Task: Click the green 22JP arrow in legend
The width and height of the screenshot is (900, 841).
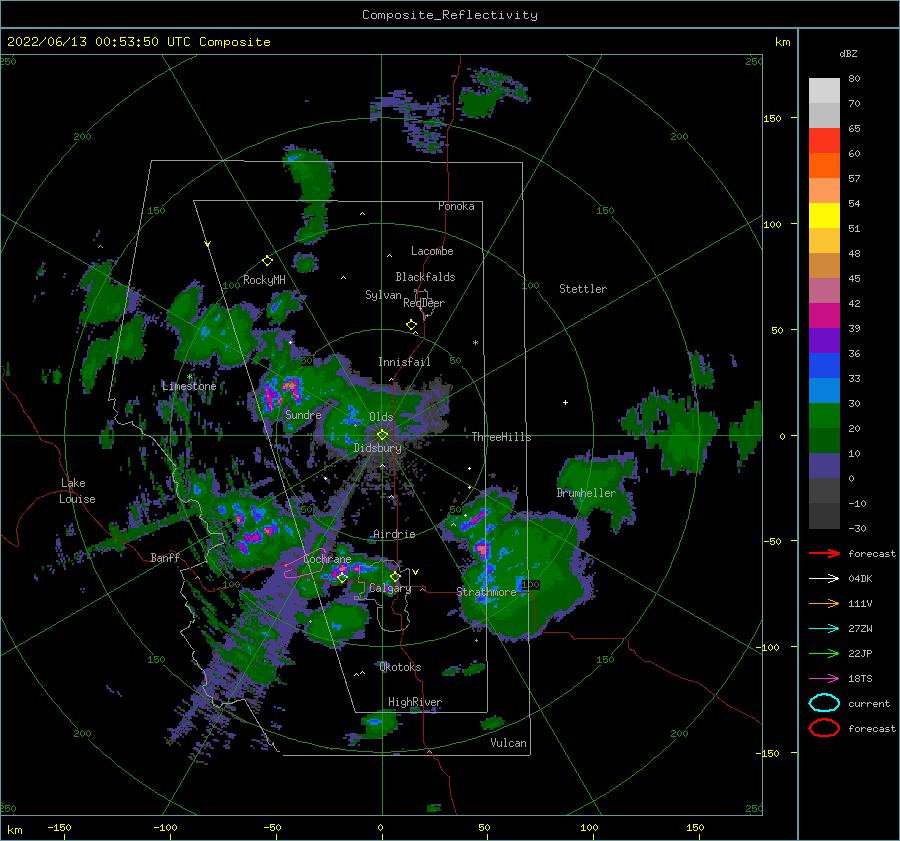Action: tap(824, 653)
